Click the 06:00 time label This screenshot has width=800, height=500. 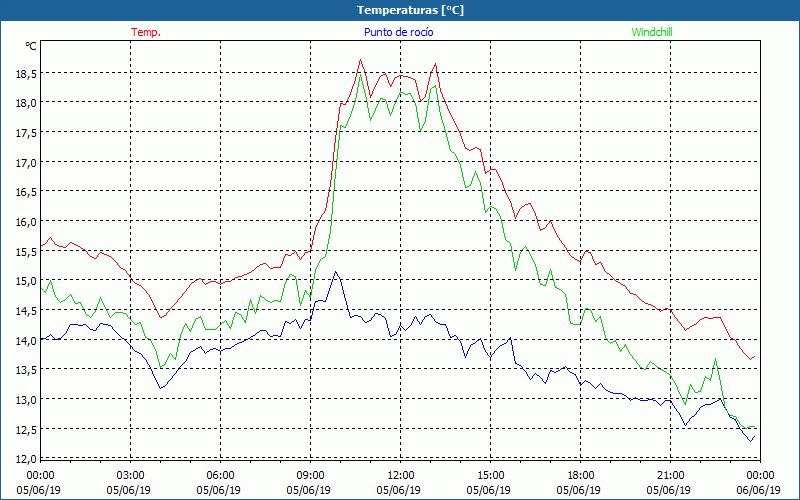click(x=221, y=476)
